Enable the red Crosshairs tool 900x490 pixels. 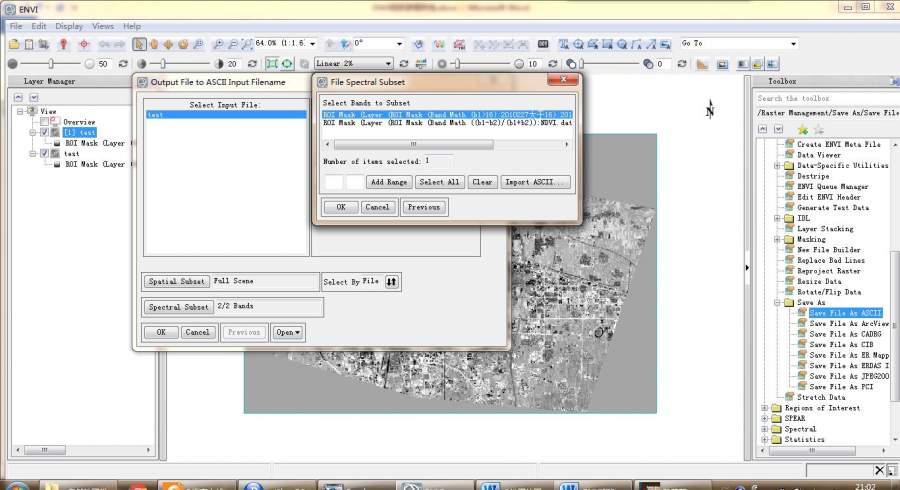pyautogui.click(x=84, y=44)
